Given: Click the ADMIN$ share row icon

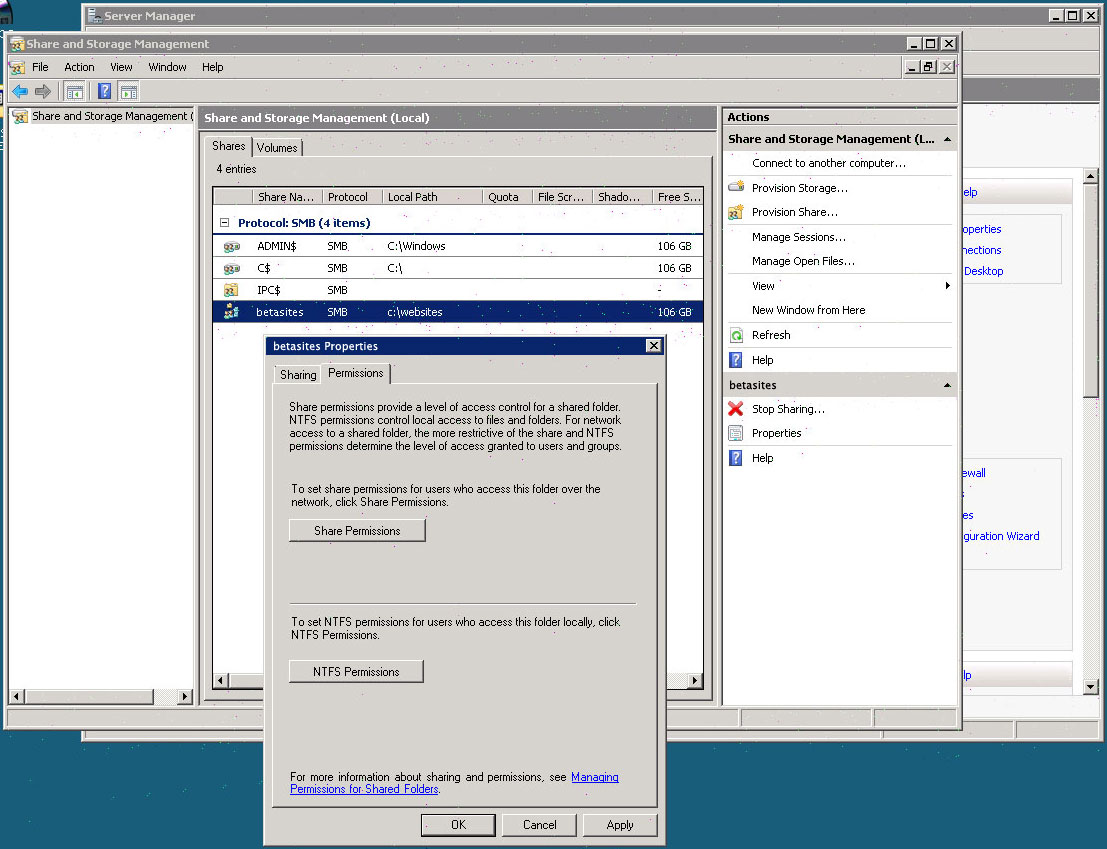Looking at the screenshot, I should click(x=232, y=246).
